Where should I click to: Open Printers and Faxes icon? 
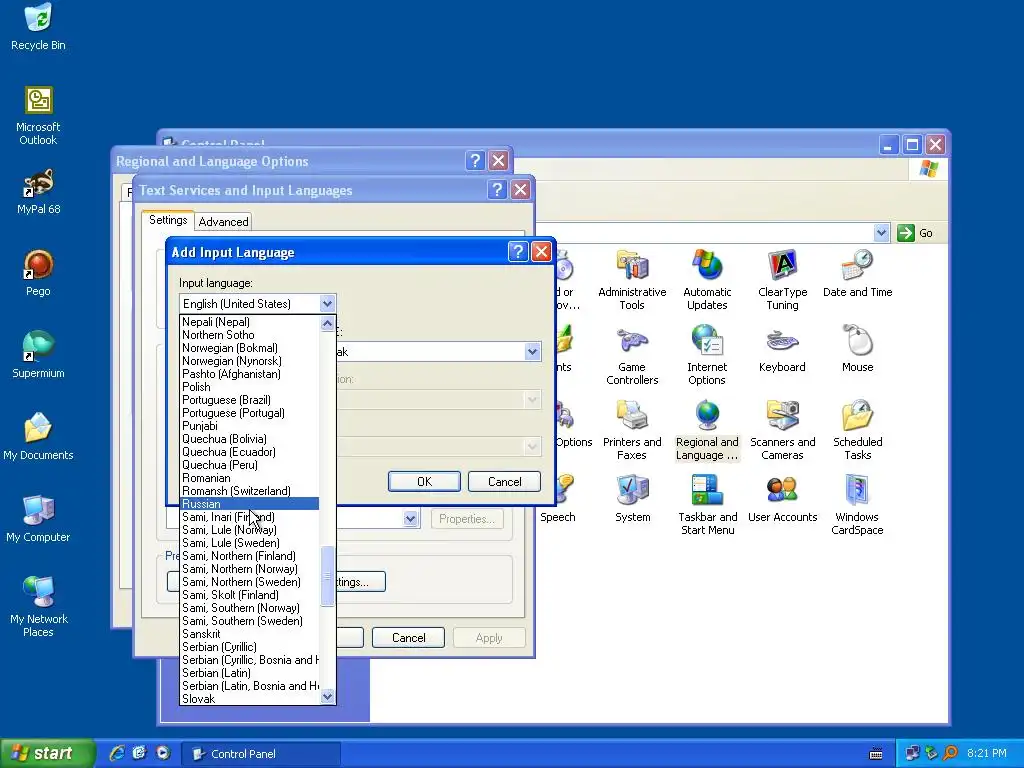(632, 430)
